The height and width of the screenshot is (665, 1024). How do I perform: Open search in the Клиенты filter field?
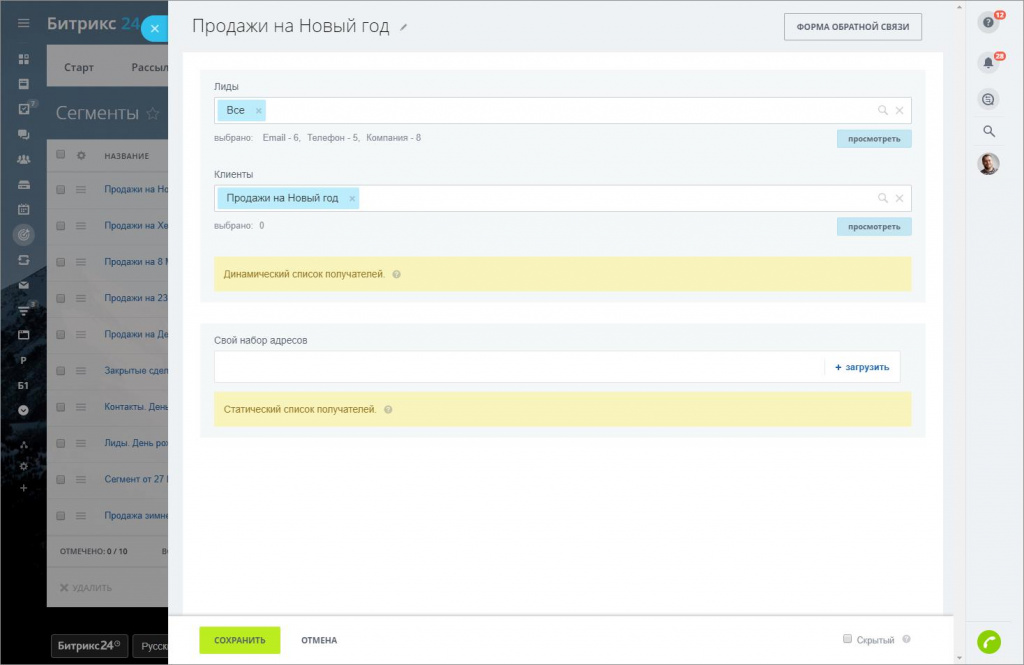[882, 199]
